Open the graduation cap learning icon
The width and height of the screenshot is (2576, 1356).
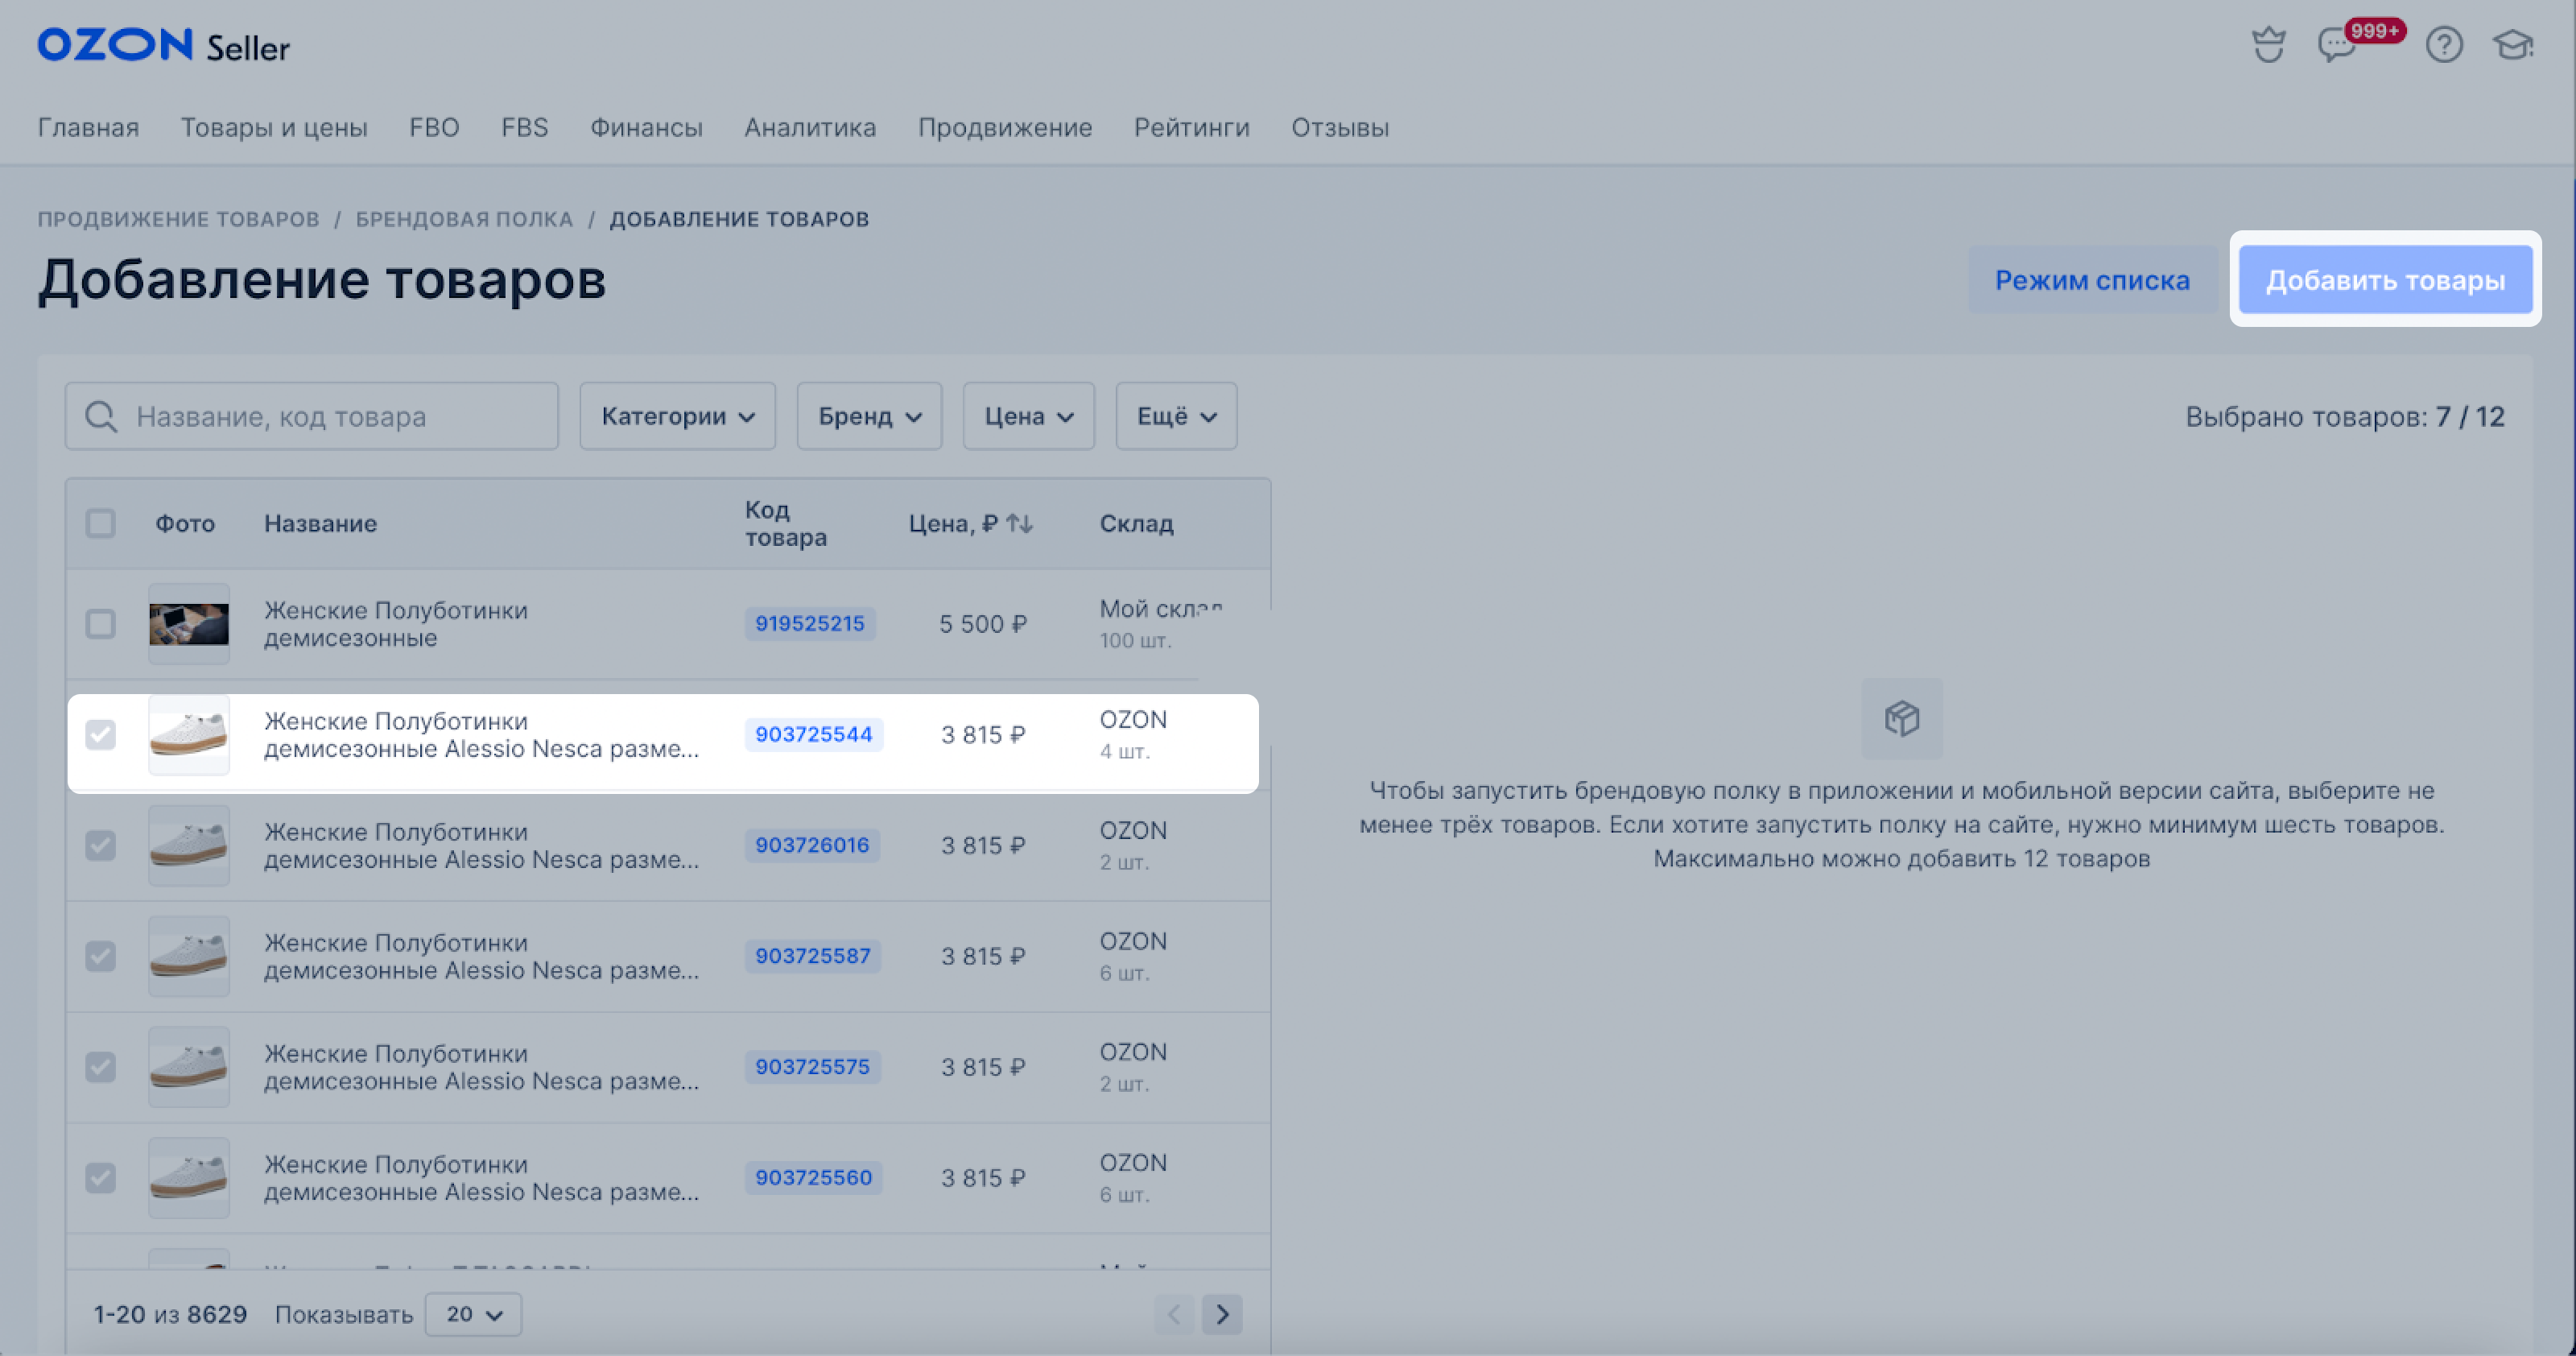2513,45
